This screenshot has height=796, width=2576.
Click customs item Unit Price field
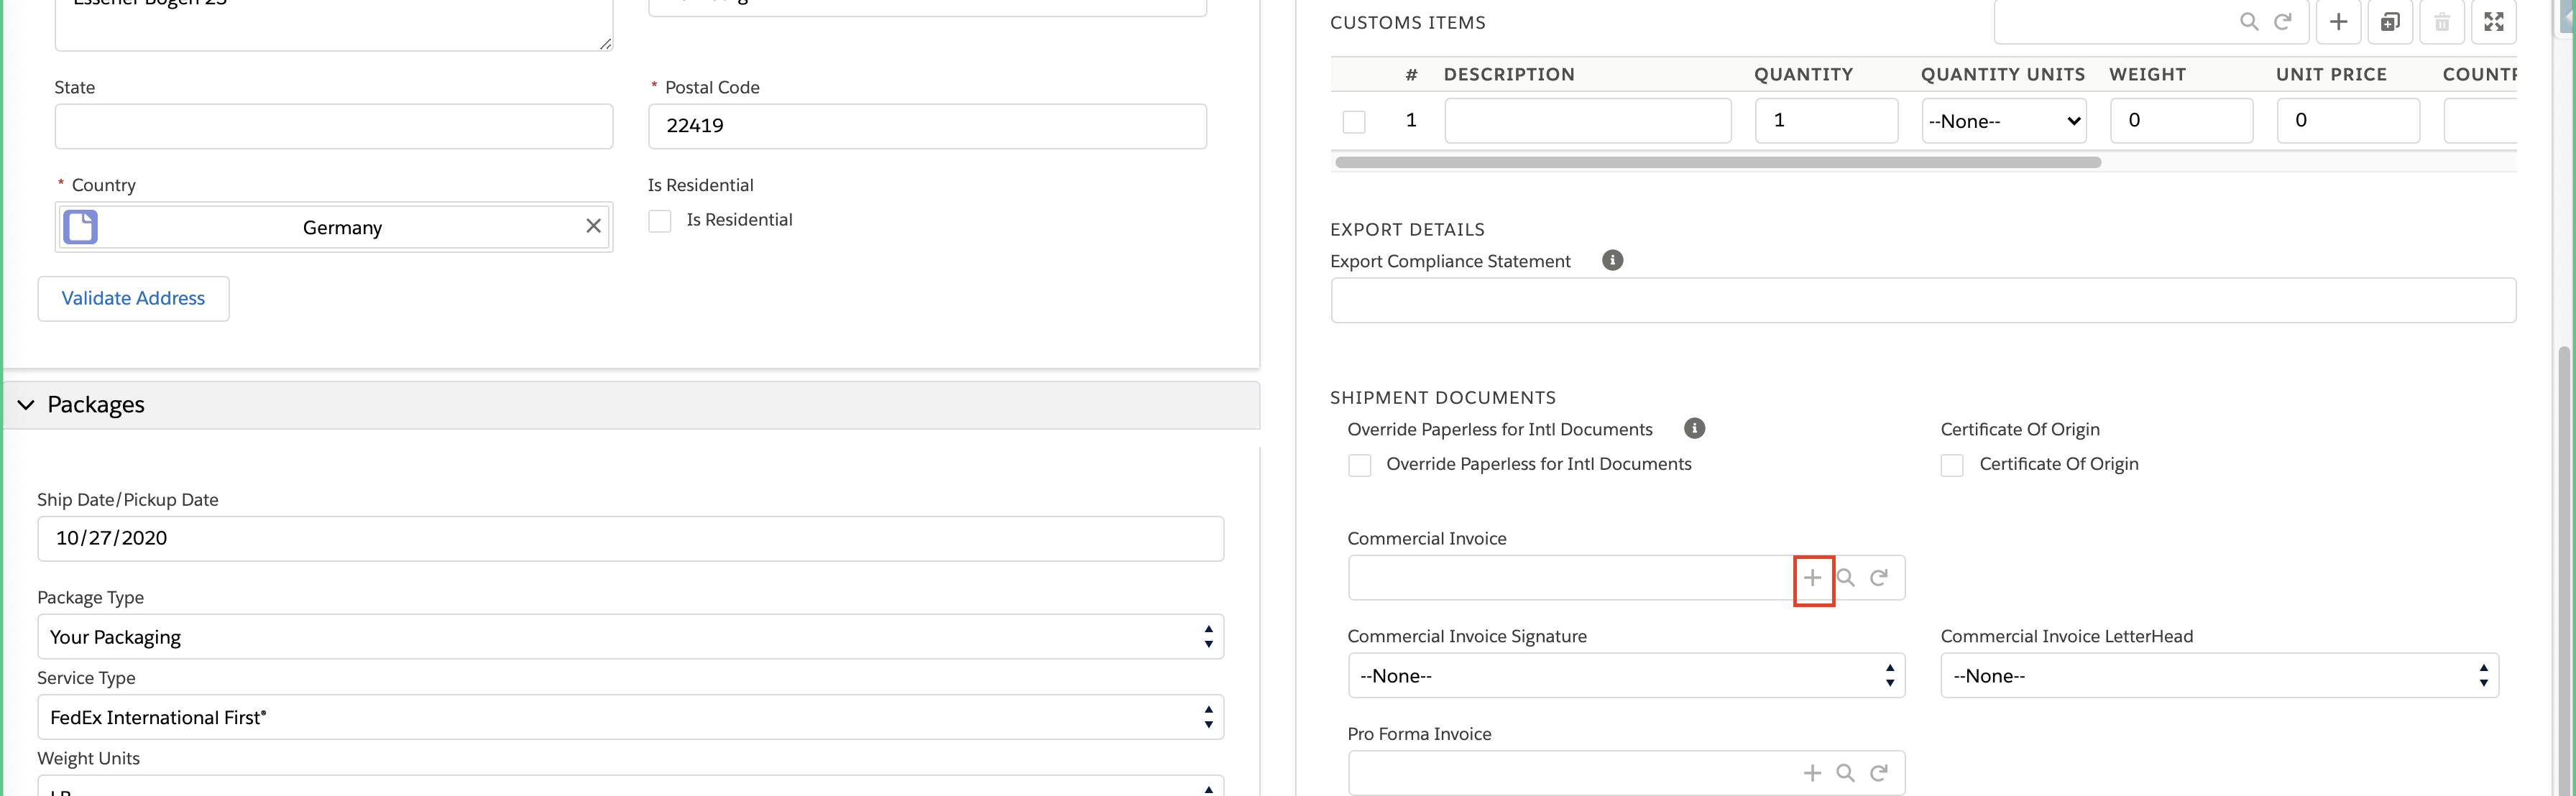point(2349,120)
